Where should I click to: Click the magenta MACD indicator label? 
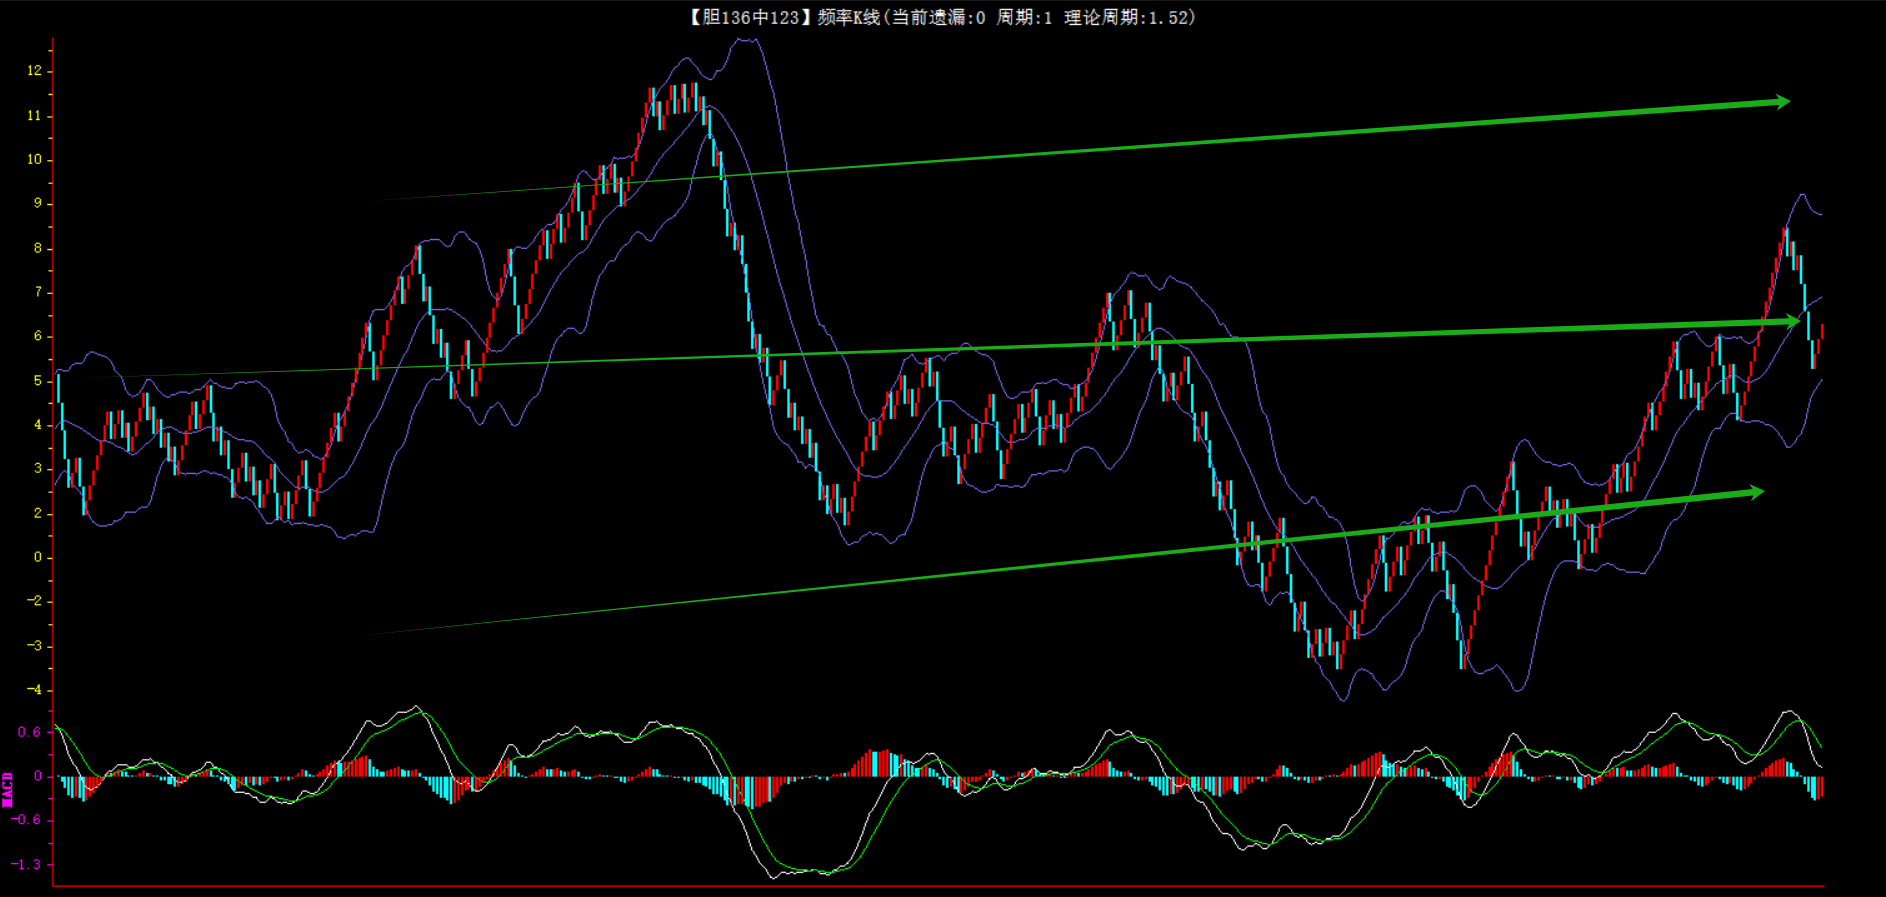(x=8, y=789)
